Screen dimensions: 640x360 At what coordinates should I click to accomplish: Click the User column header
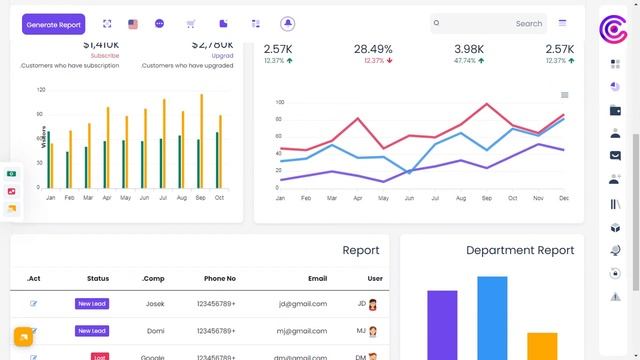[375, 278]
